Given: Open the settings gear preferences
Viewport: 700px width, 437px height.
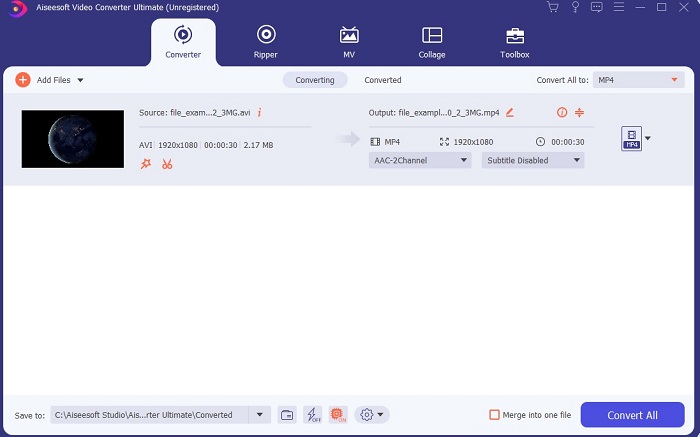Looking at the screenshot, I should coord(367,415).
